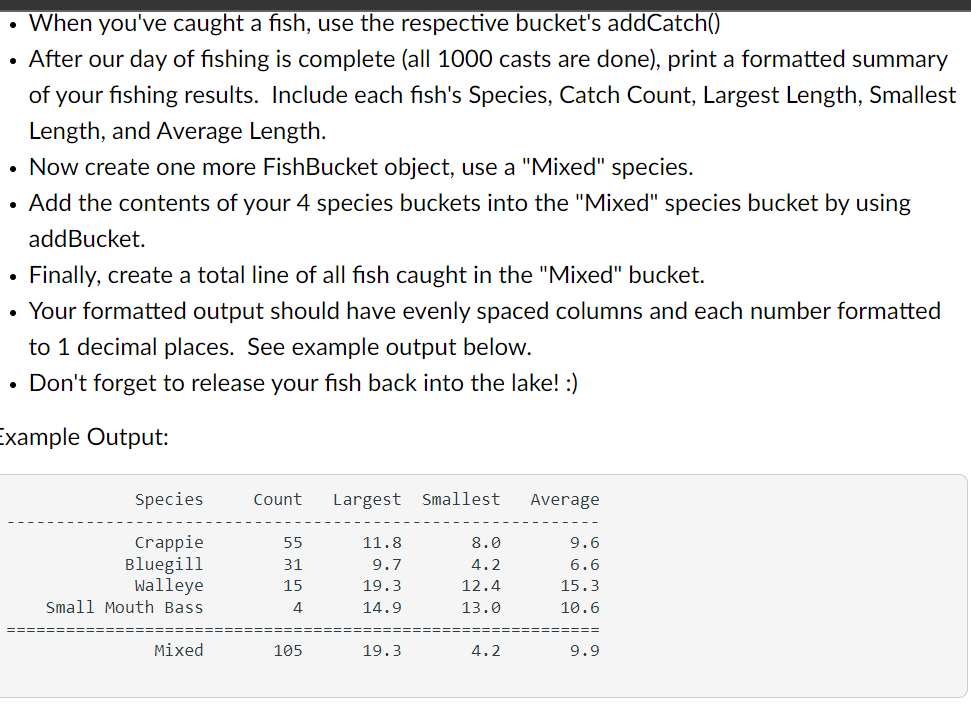Click the 'Mixed' total row label

(x=179, y=650)
